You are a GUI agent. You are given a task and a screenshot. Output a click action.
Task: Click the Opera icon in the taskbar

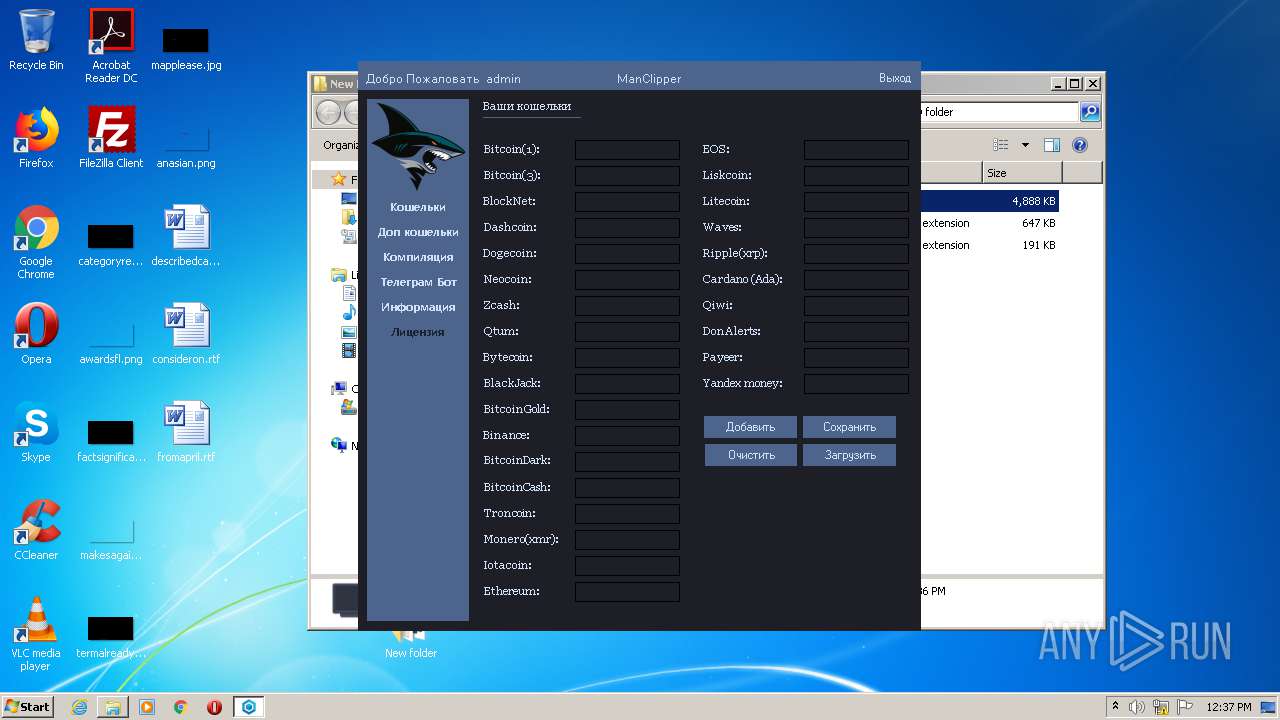pyautogui.click(x=214, y=707)
